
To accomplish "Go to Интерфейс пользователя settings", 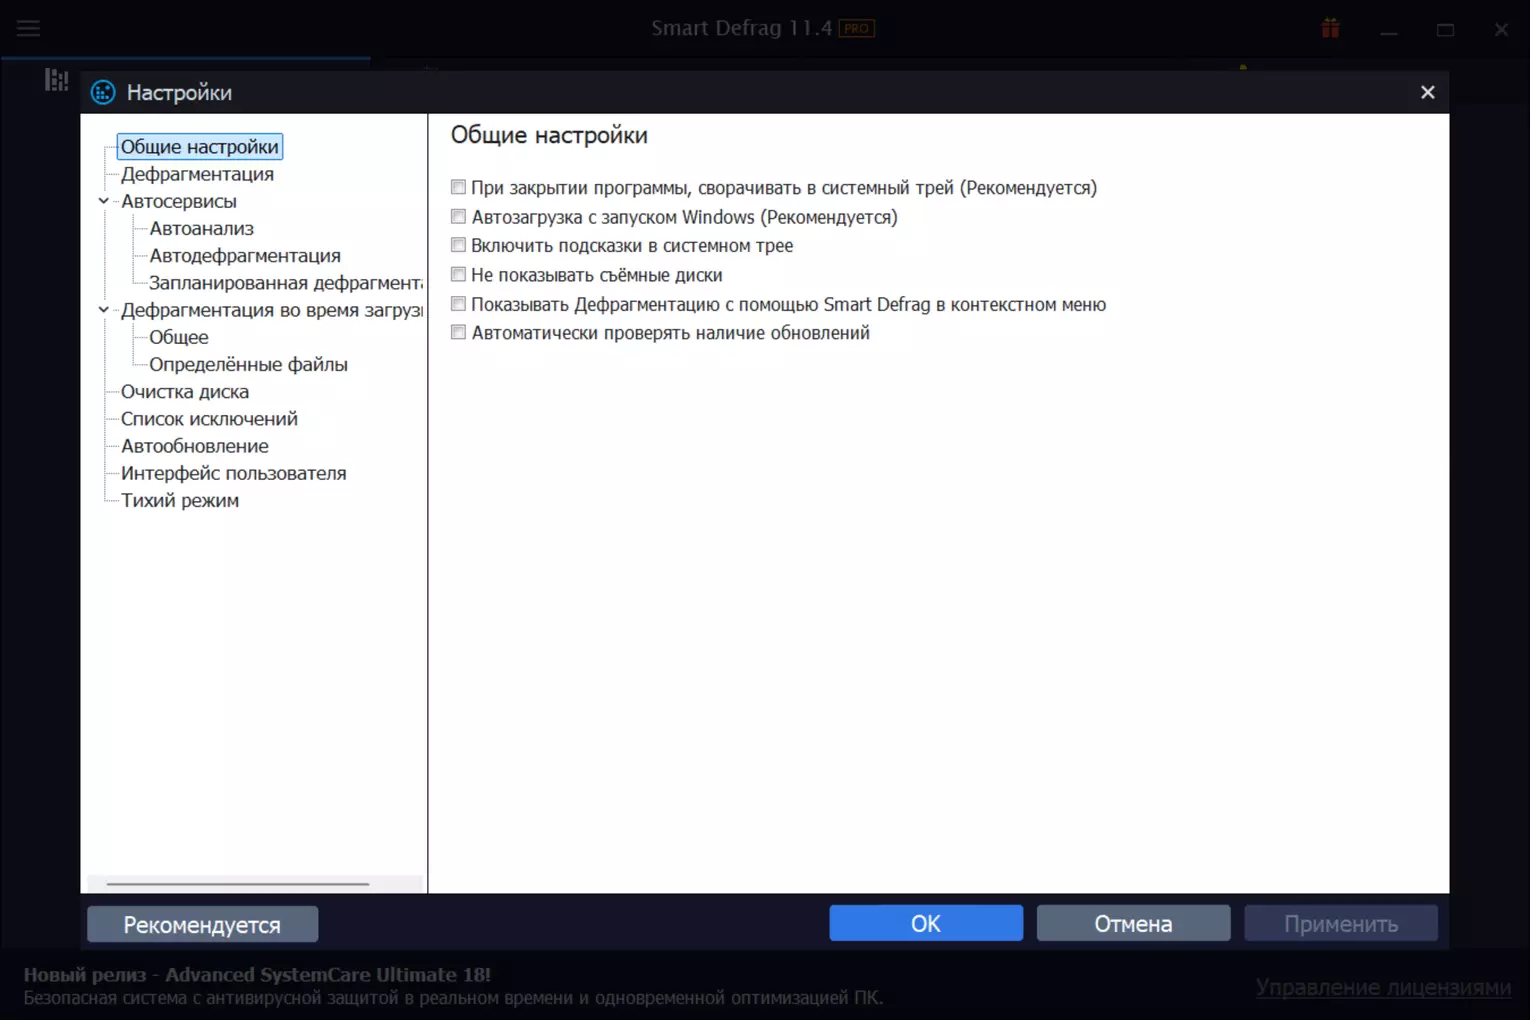I will [233, 473].
